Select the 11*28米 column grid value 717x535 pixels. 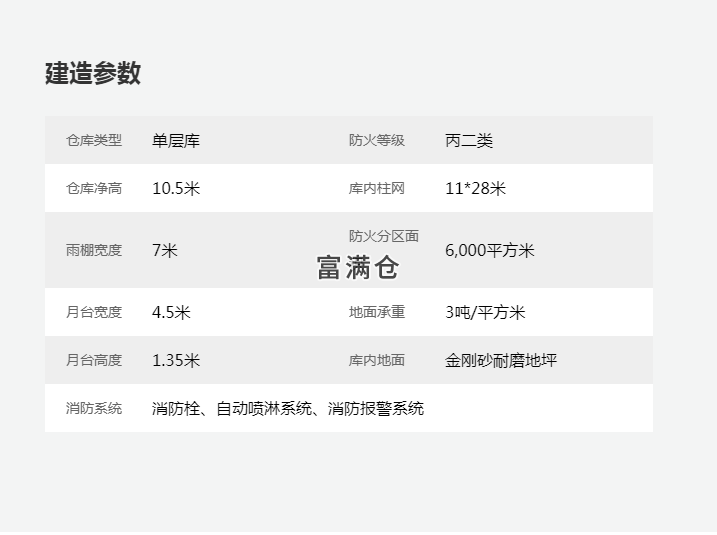(475, 189)
